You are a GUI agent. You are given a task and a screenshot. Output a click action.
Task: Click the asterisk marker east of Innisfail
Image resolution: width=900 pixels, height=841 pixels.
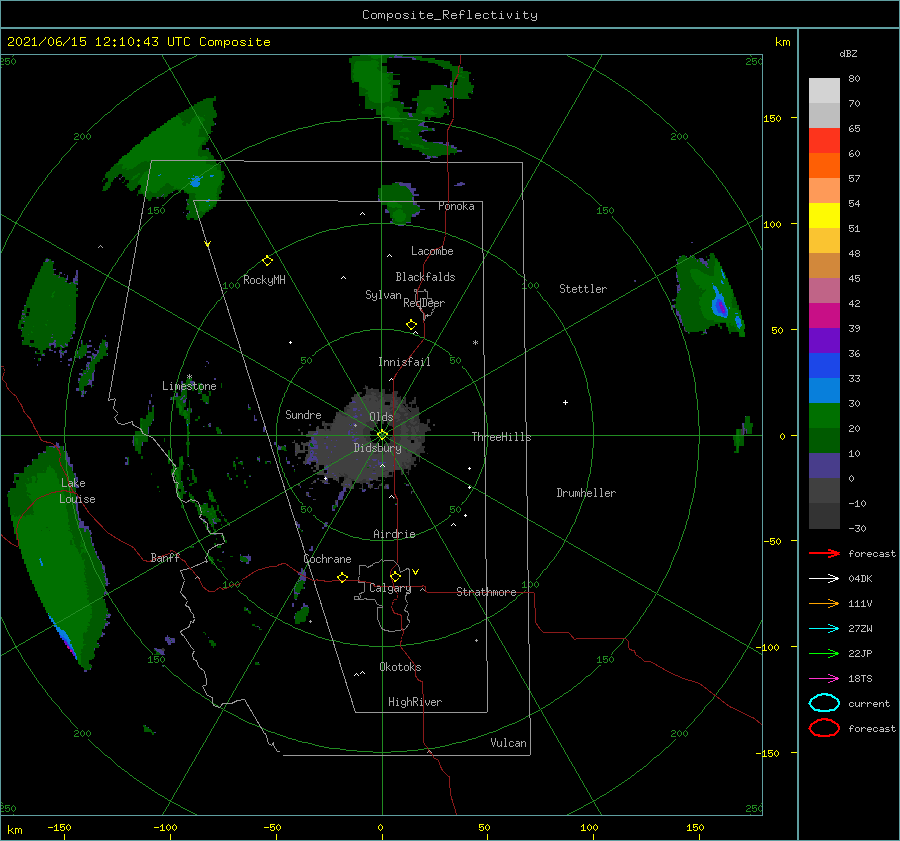(x=475, y=343)
